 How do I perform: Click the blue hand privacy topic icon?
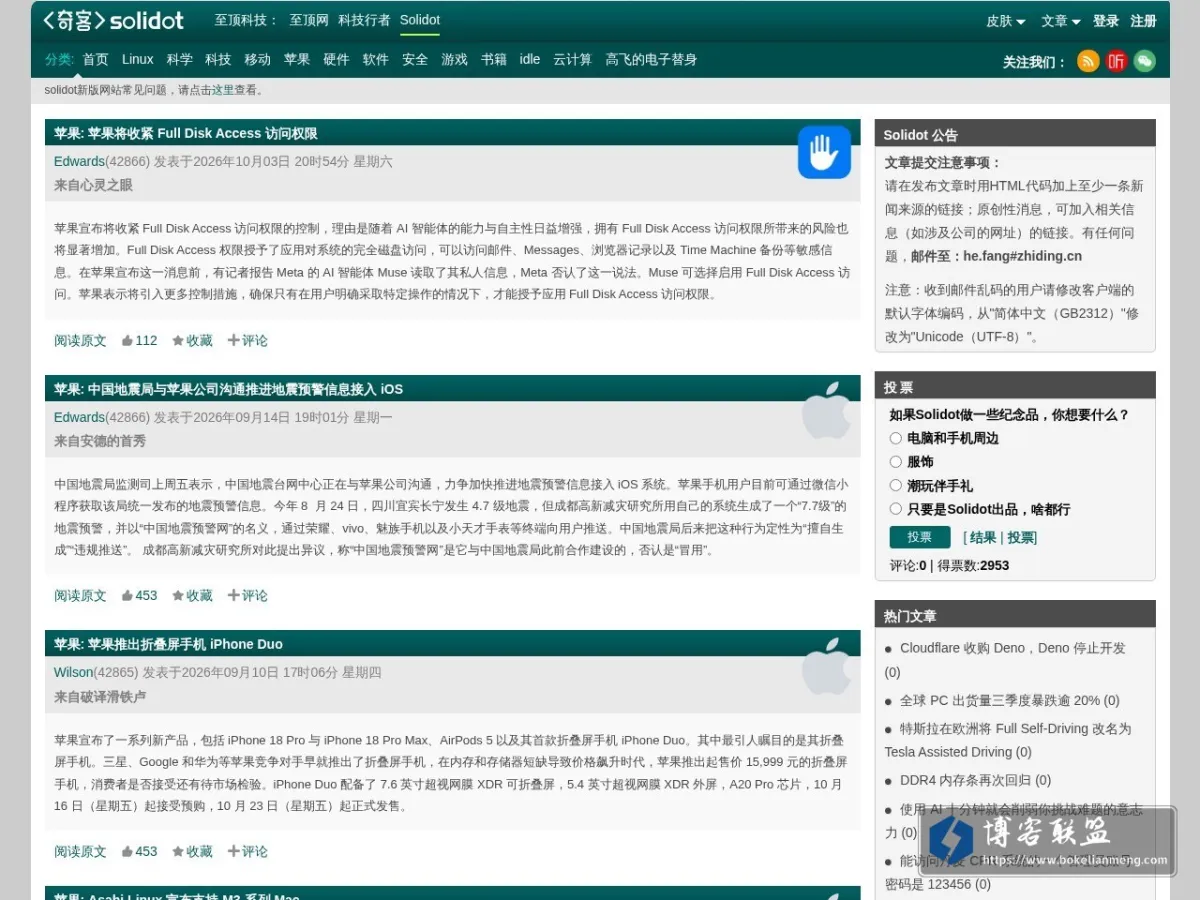point(824,152)
